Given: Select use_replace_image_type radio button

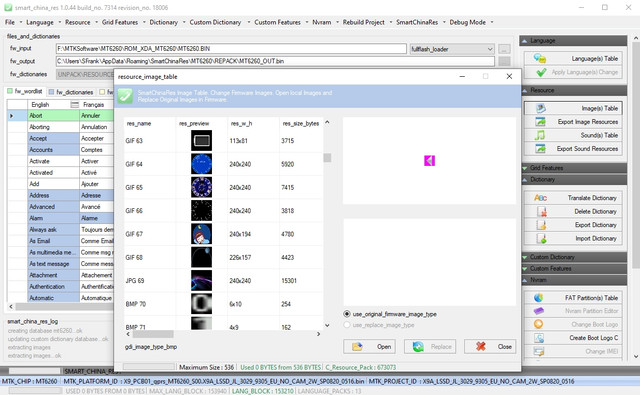Looking at the screenshot, I should coord(347,325).
